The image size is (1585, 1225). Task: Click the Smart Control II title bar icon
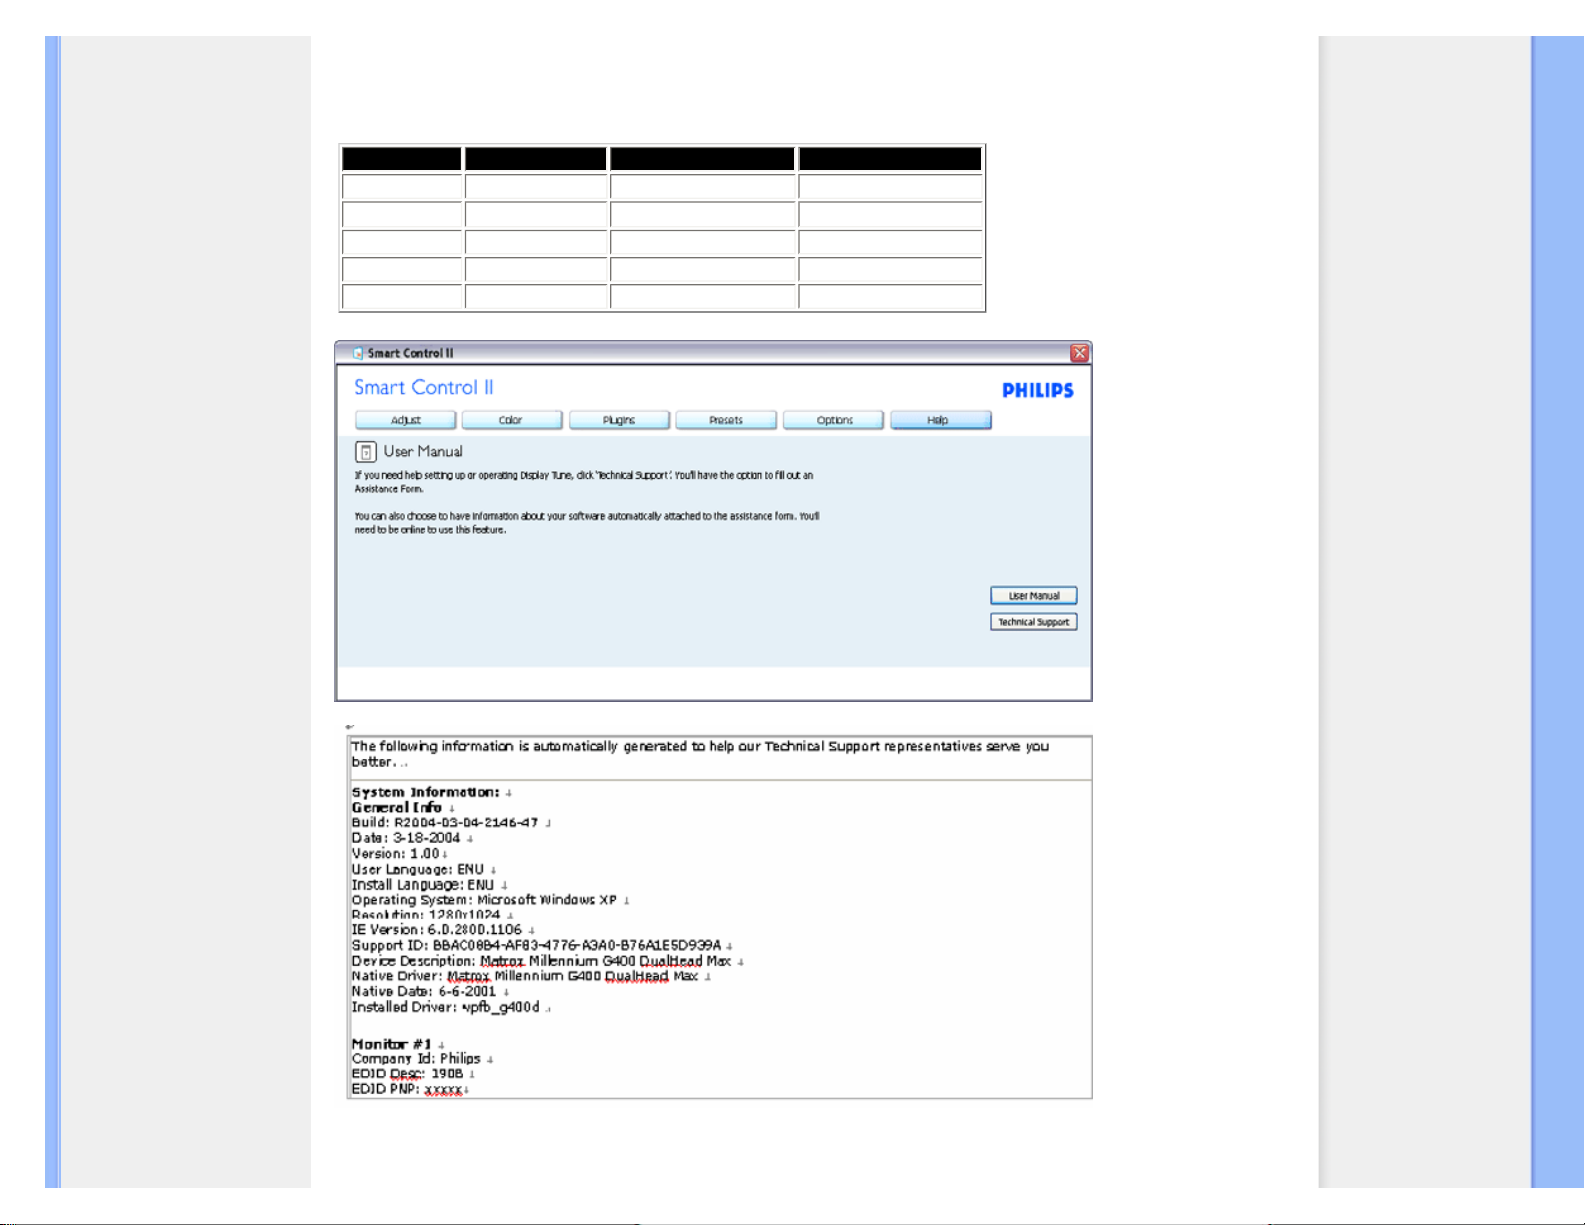(x=358, y=353)
